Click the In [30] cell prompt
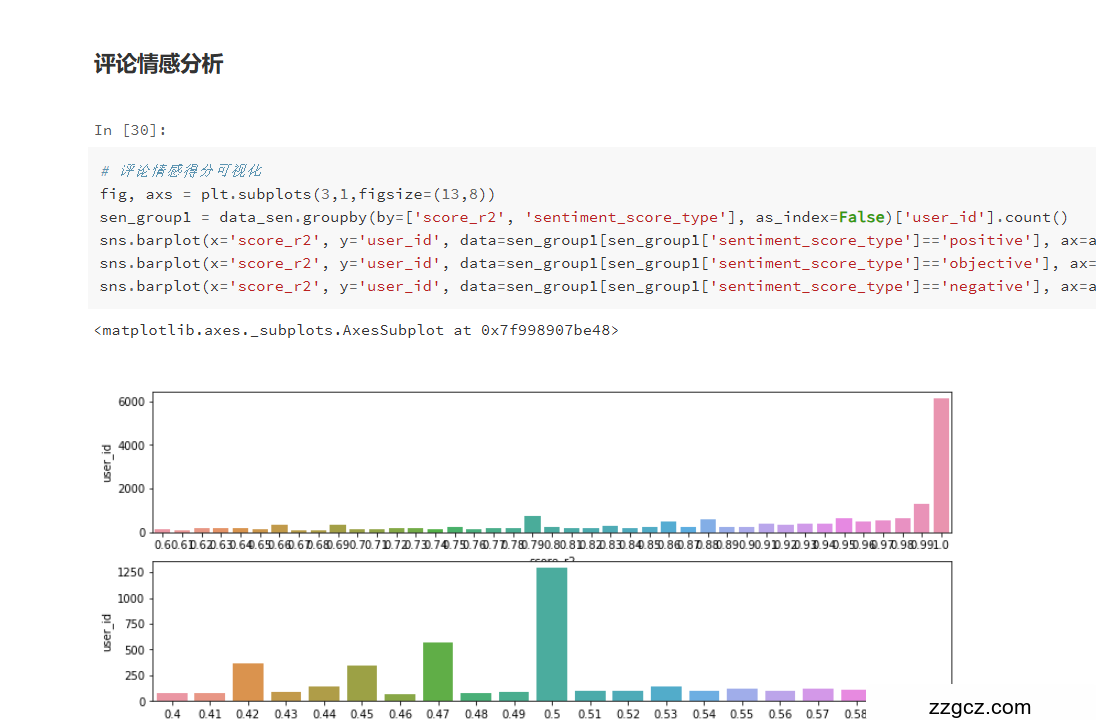The height and width of the screenshot is (720, 1096). pyautogui.click(x=131, y=130)
